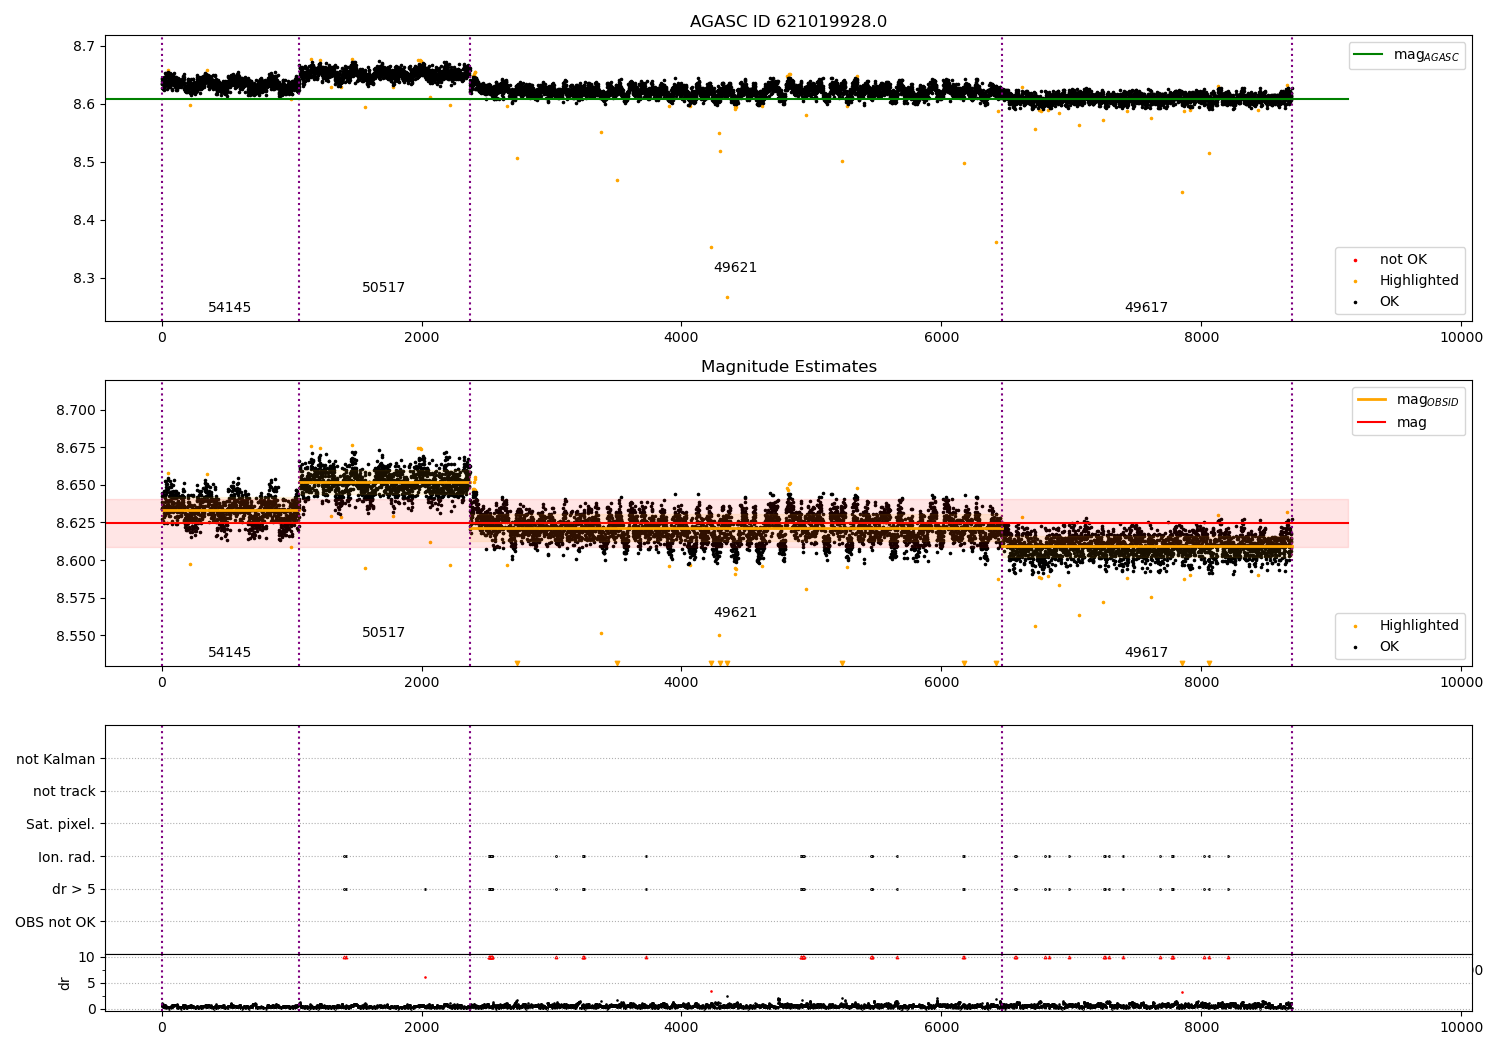The image size is (1500, 1050).
Task: Select the "Ion. rad." row label
Action: point(67,857)
